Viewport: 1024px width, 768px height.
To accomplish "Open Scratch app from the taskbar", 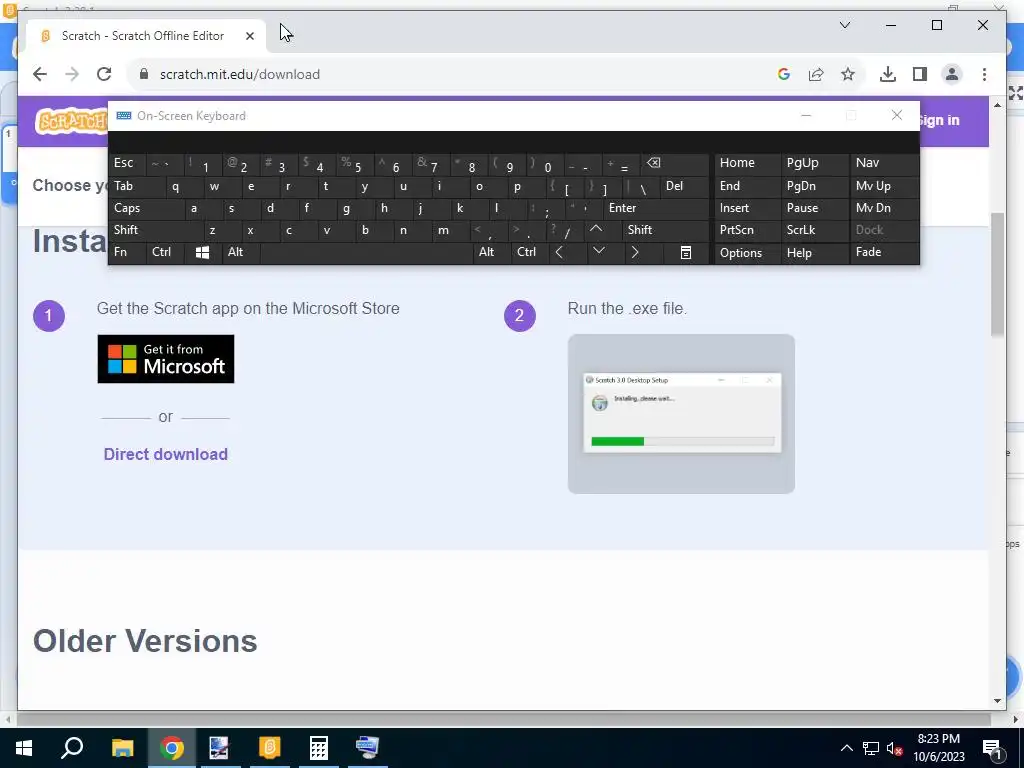I will point(269,748).
